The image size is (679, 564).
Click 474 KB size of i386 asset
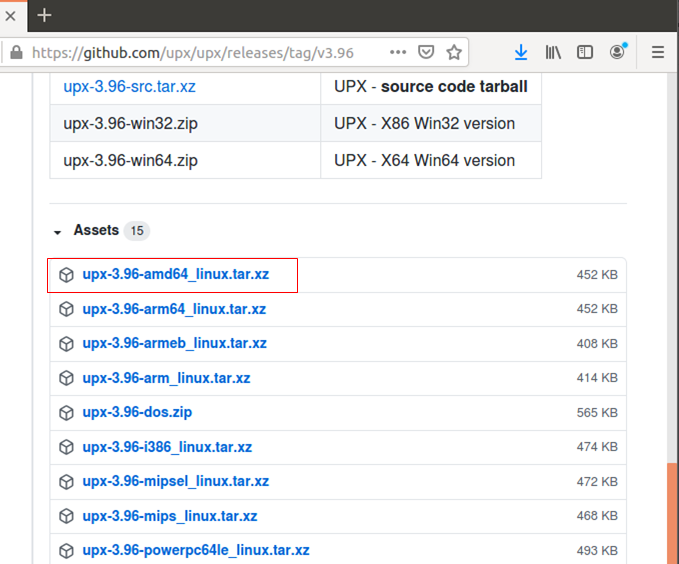597,447
